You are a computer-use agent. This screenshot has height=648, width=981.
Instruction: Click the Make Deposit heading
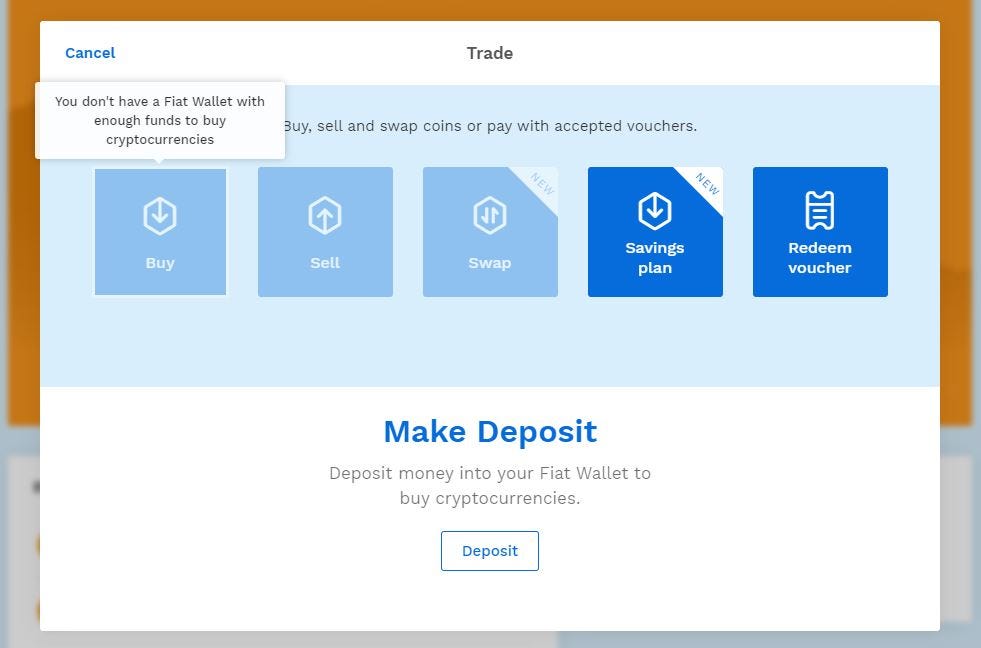490,432
